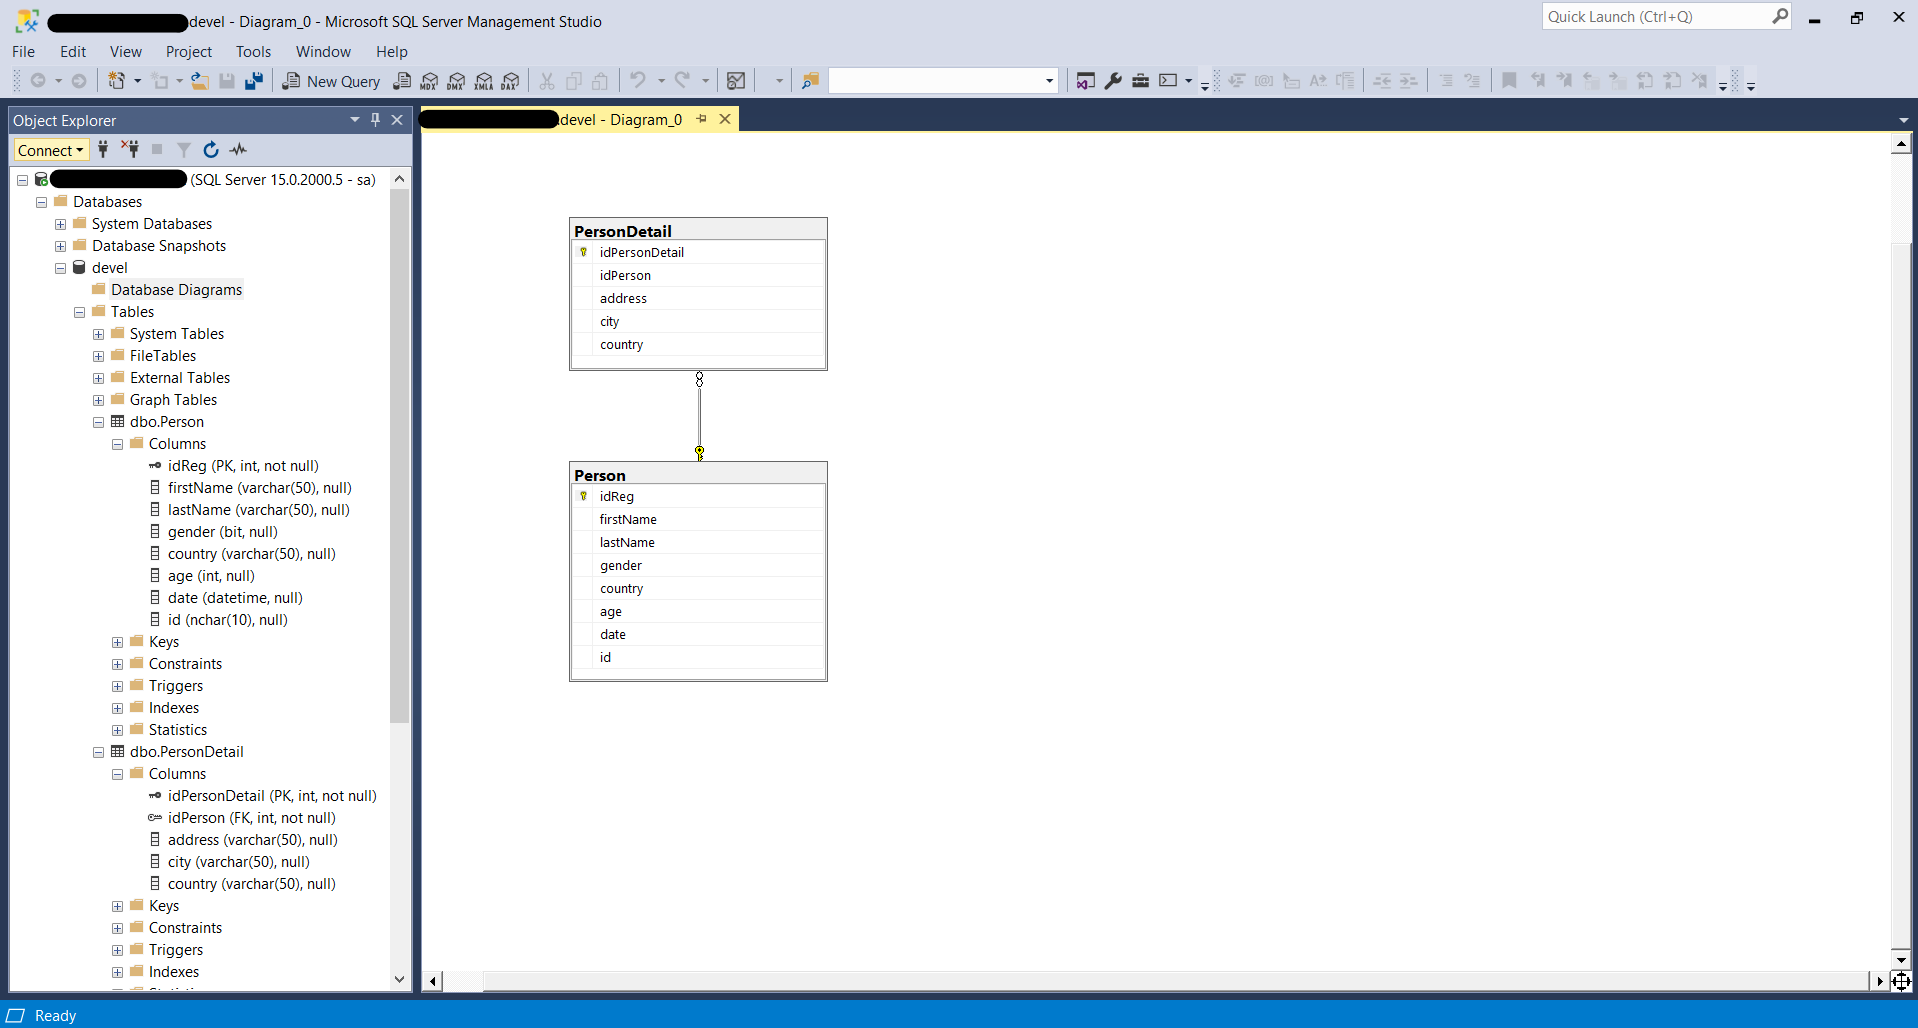Toggle auto-hide pin on Object Explorer panel
Screen dimensions: 1918x1028
(x=375, y=120)
